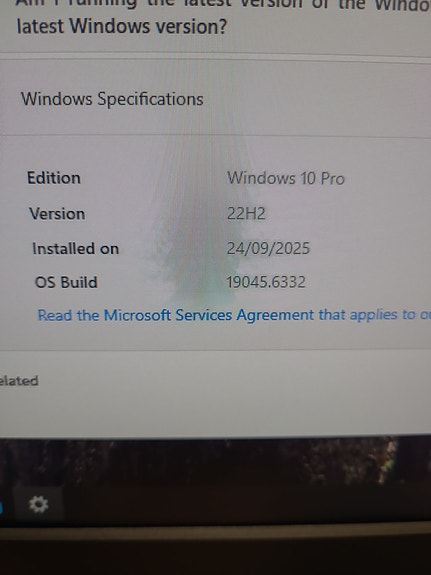Click the partially visible blue taskbar icon
This screenshot has height=575, width=431.
(x=1, y=508)
